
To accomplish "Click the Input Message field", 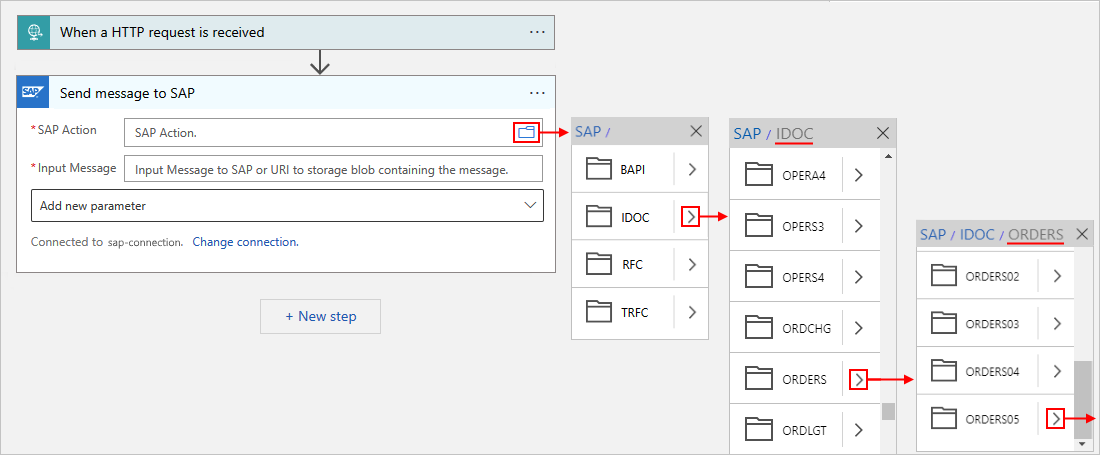I will click(333, 169).
